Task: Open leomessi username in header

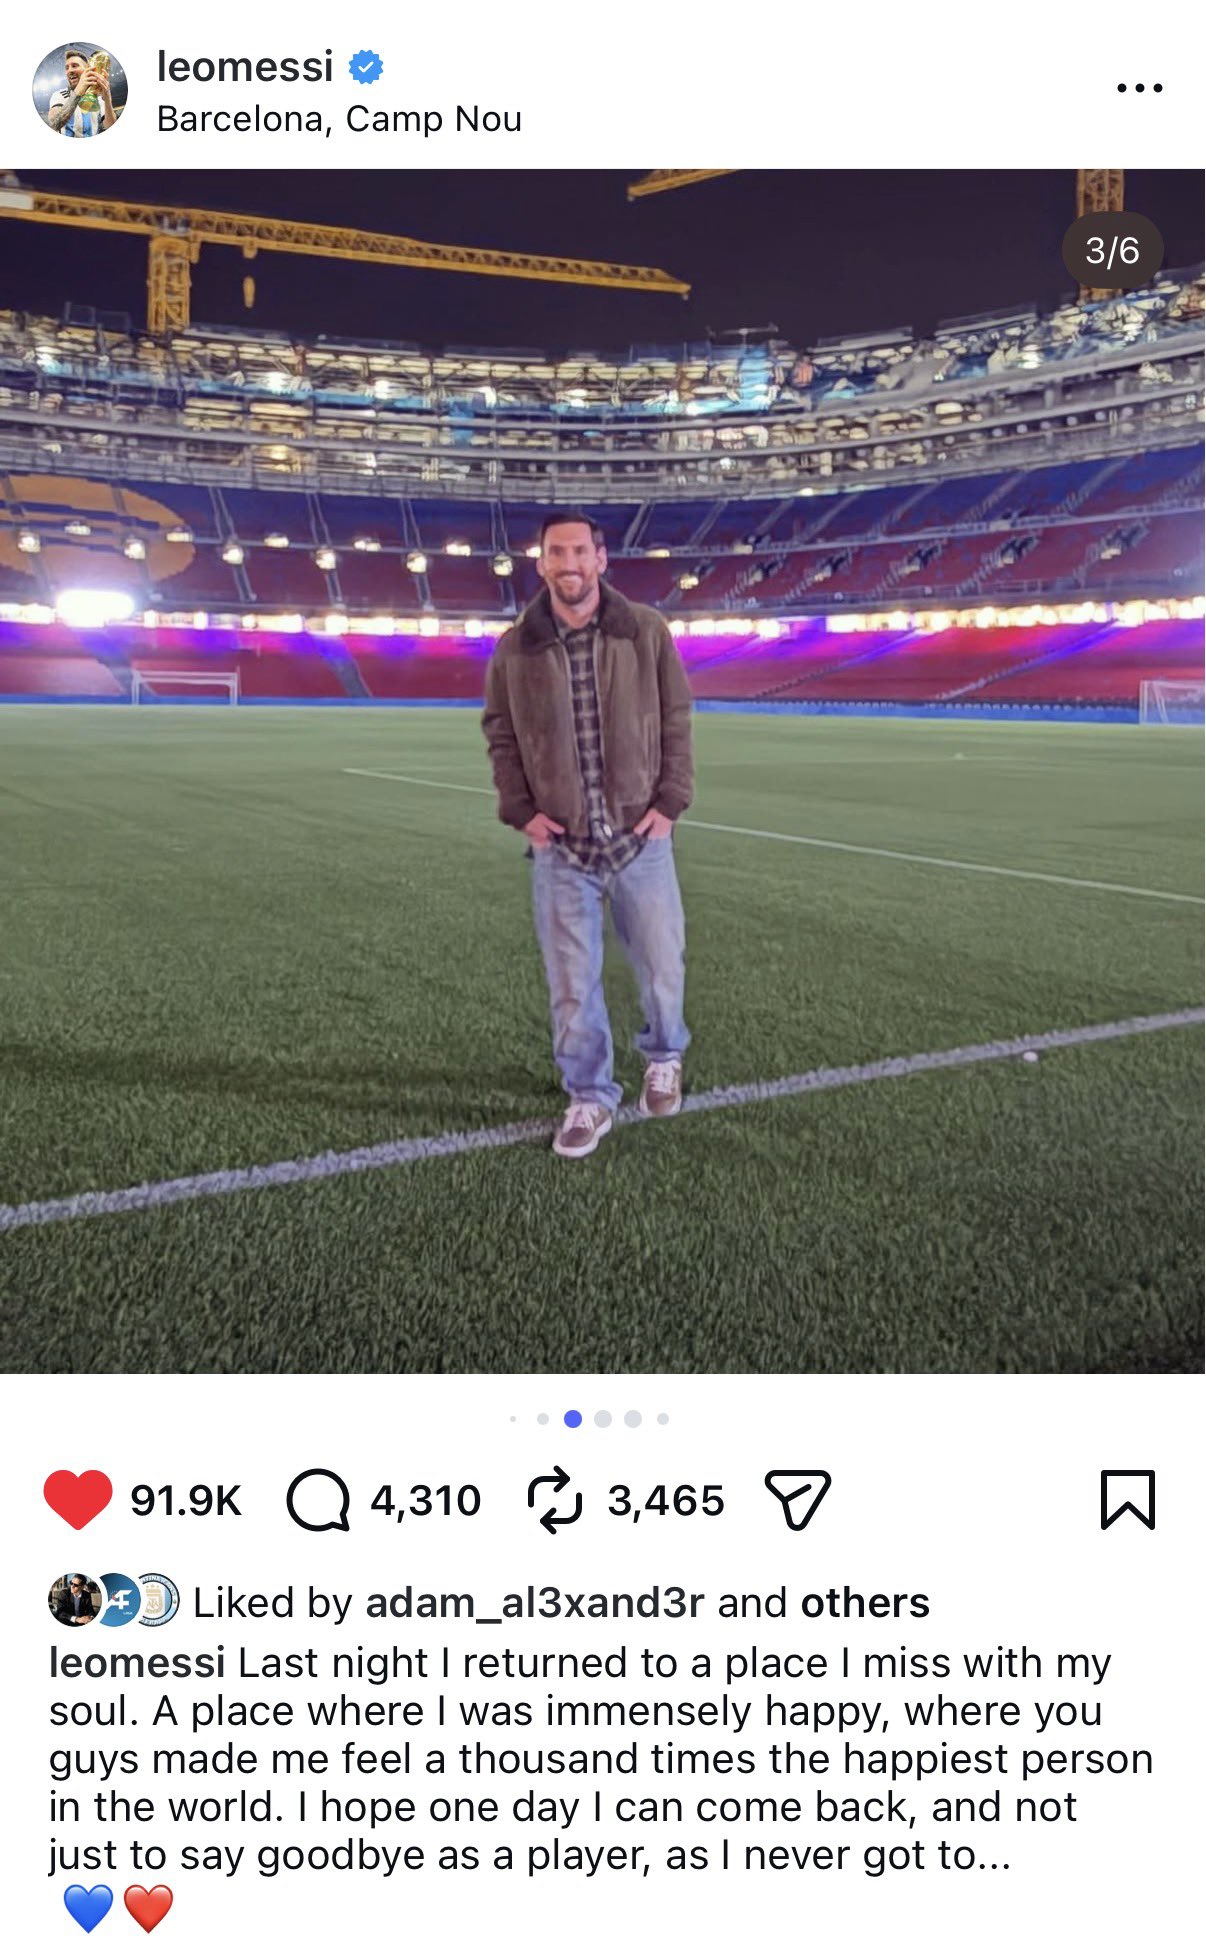Action: click(245, 66)
